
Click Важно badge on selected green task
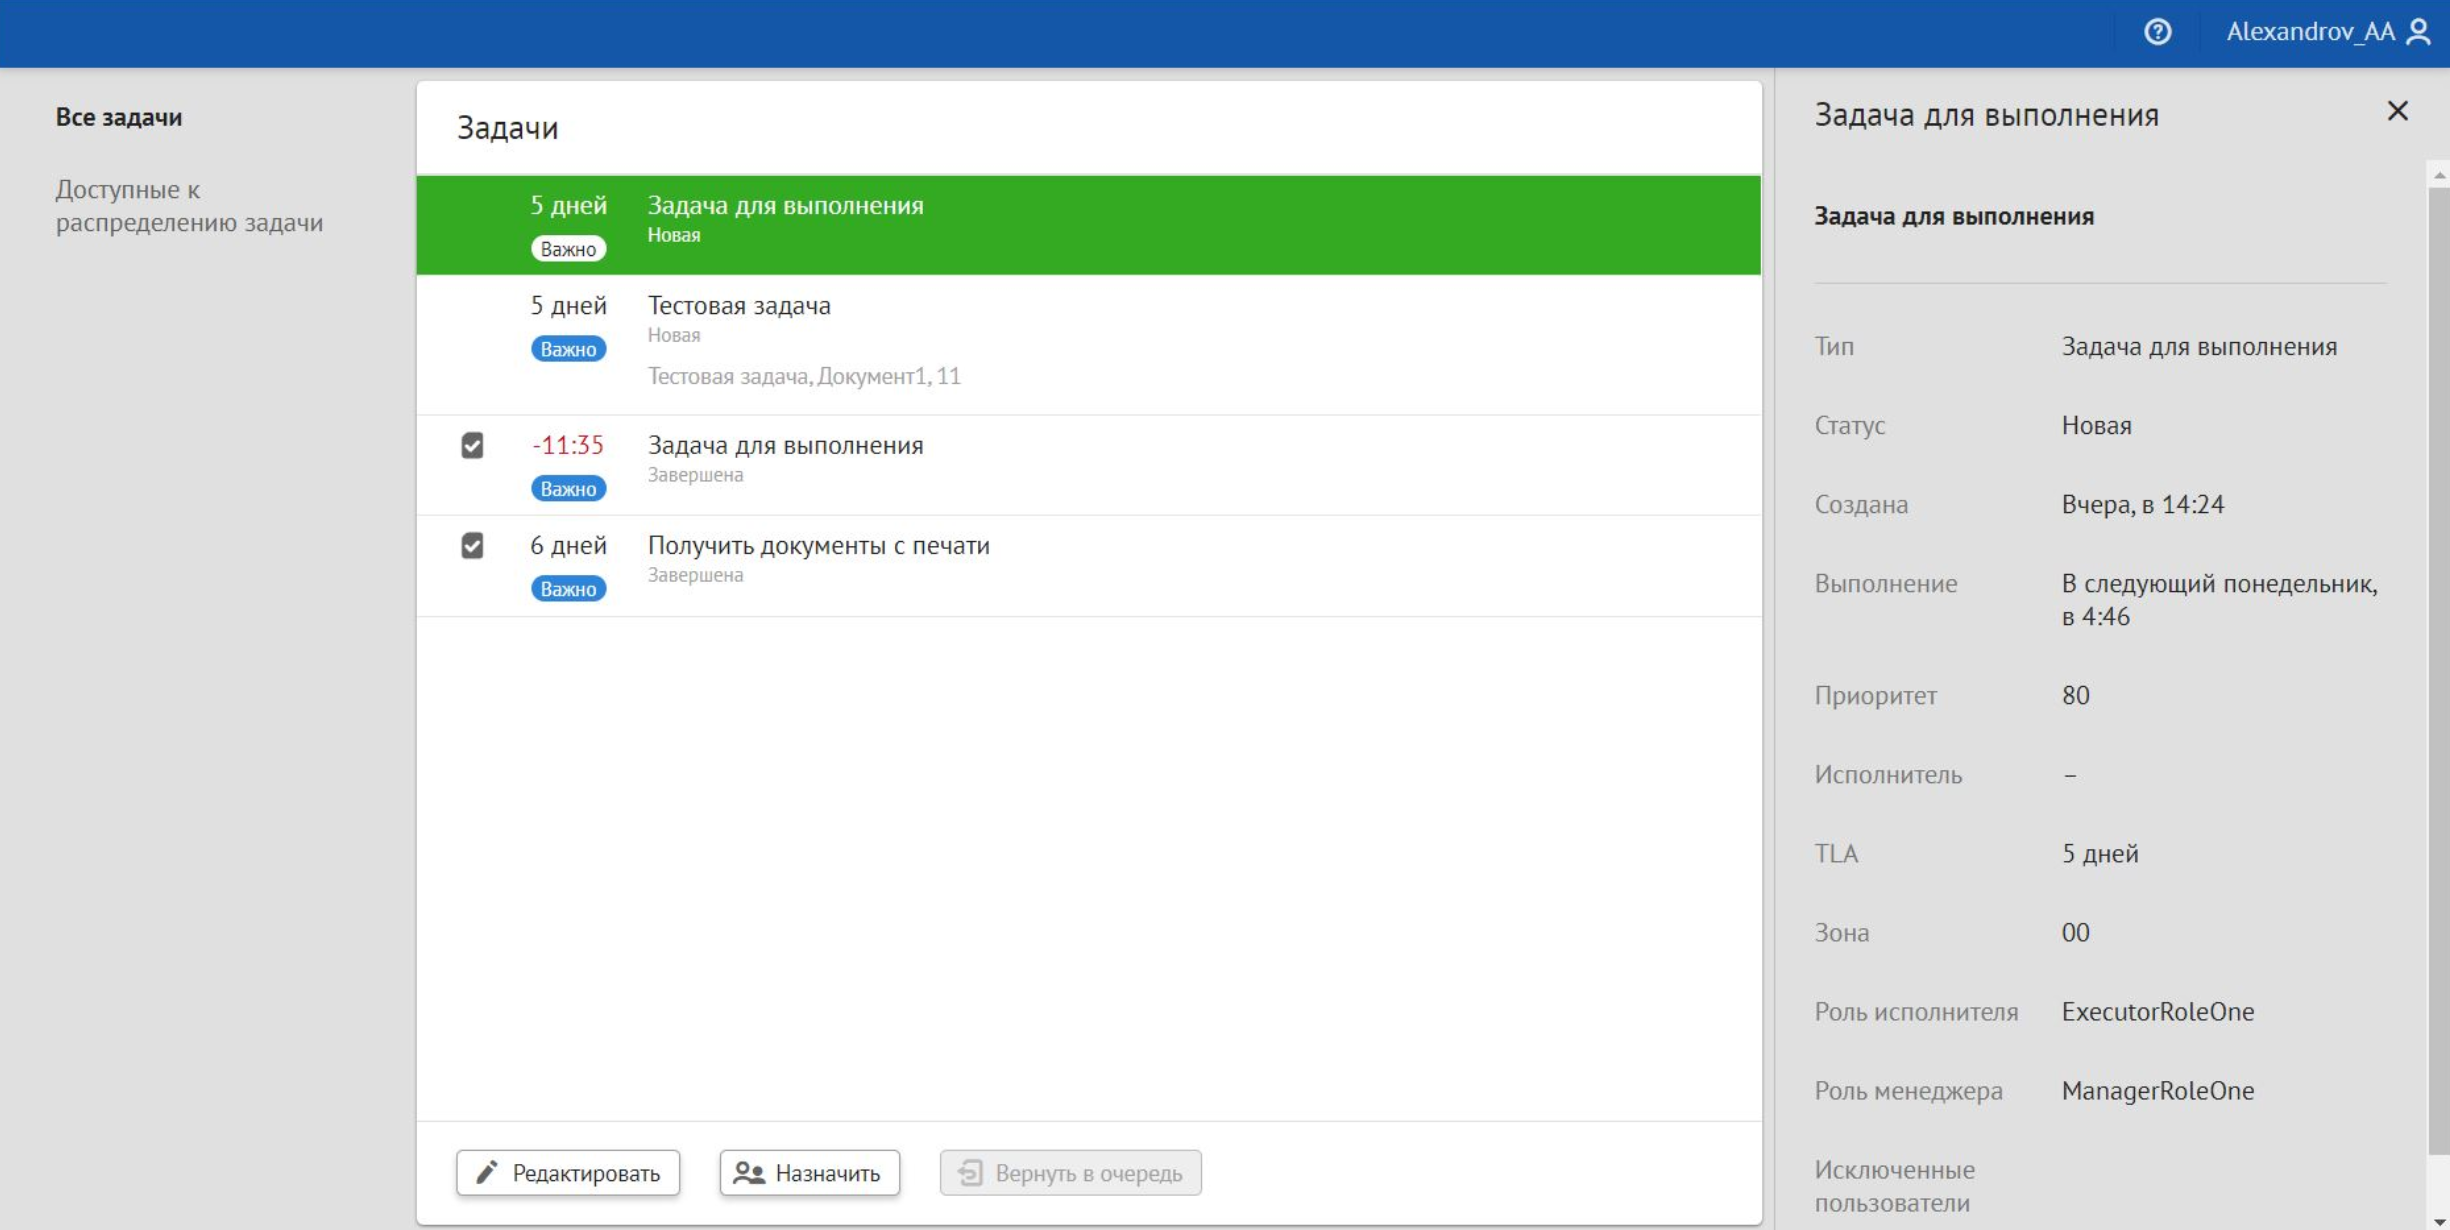tap(568, 249)
